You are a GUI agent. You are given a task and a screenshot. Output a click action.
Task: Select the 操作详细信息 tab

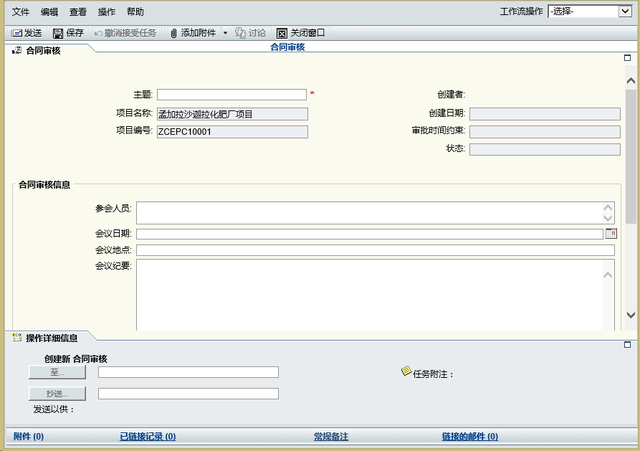pyautogui.click(x=51, y=338)
